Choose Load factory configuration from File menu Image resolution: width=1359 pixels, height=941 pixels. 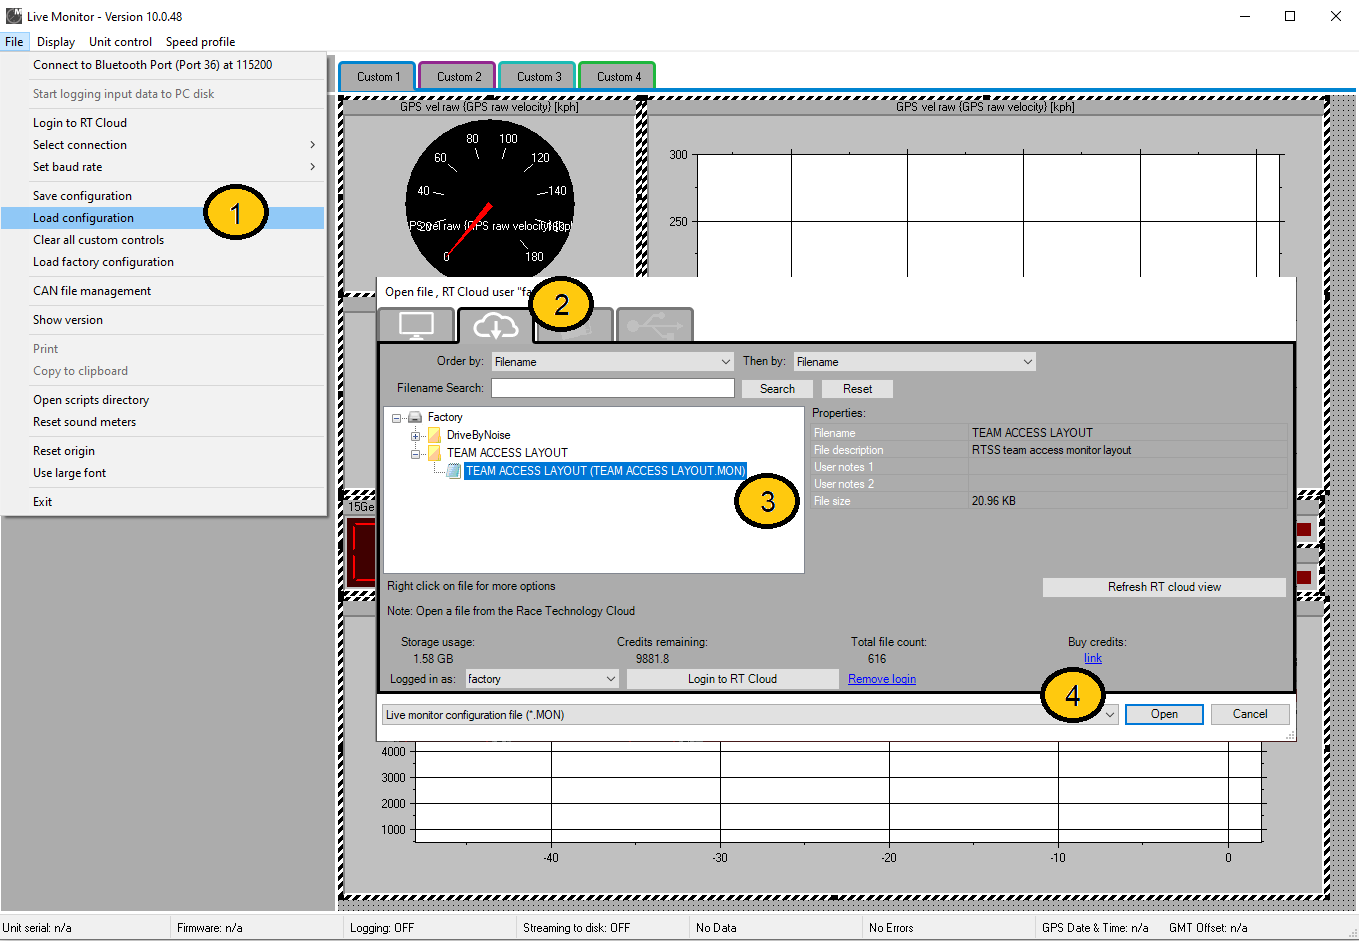tap(103, 262)
